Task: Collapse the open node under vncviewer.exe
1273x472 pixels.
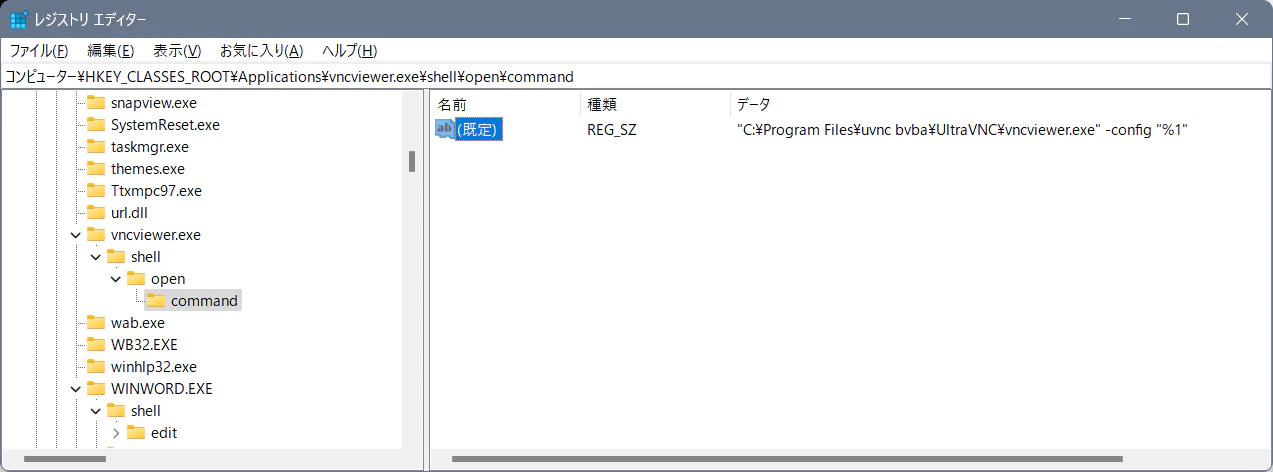Action: click(116, 279)
